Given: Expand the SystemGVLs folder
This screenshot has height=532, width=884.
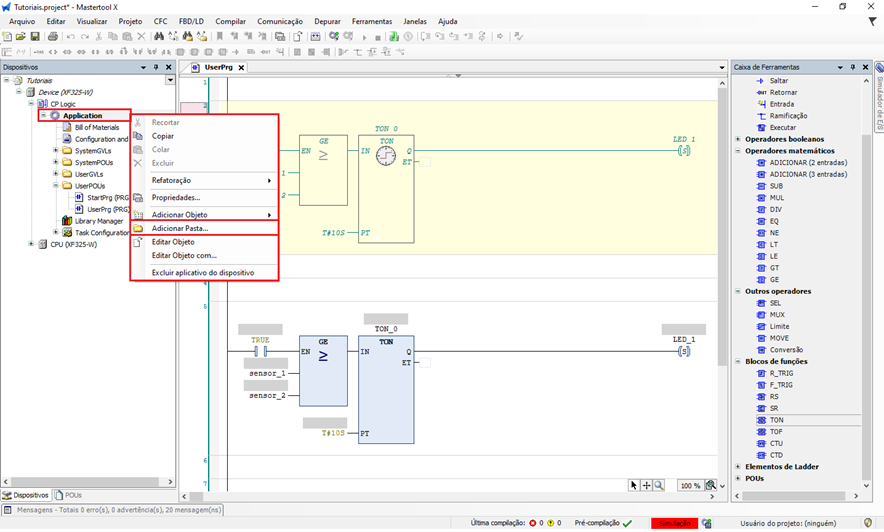Looking at the screenshot, I should (x=56, y=151).
